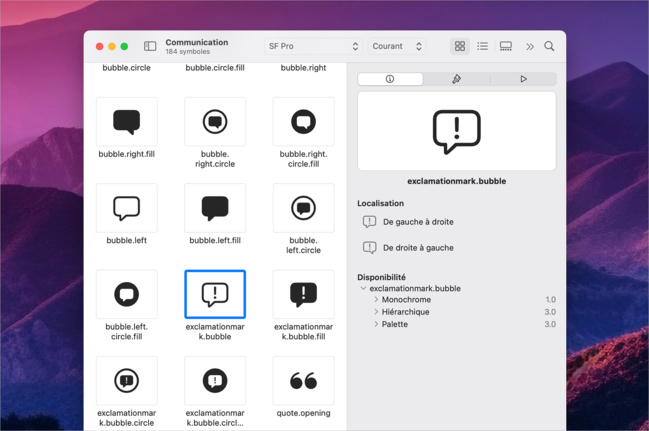Select the rendering paintbrush tab
This screenshot has width=649, height=431.
(x=456, y=79)
